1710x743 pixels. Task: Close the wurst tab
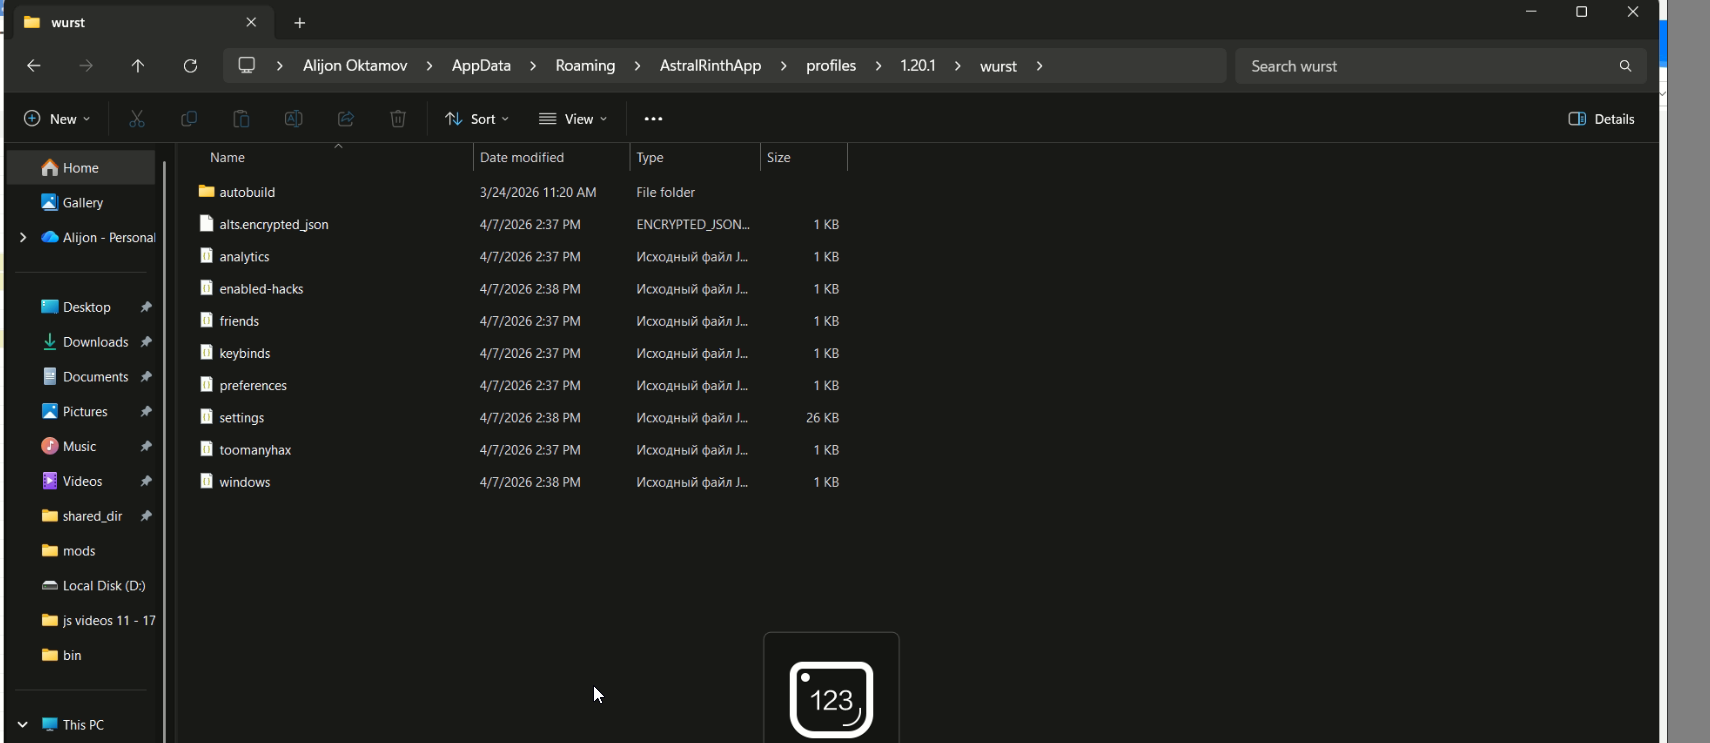pos(251,22)
